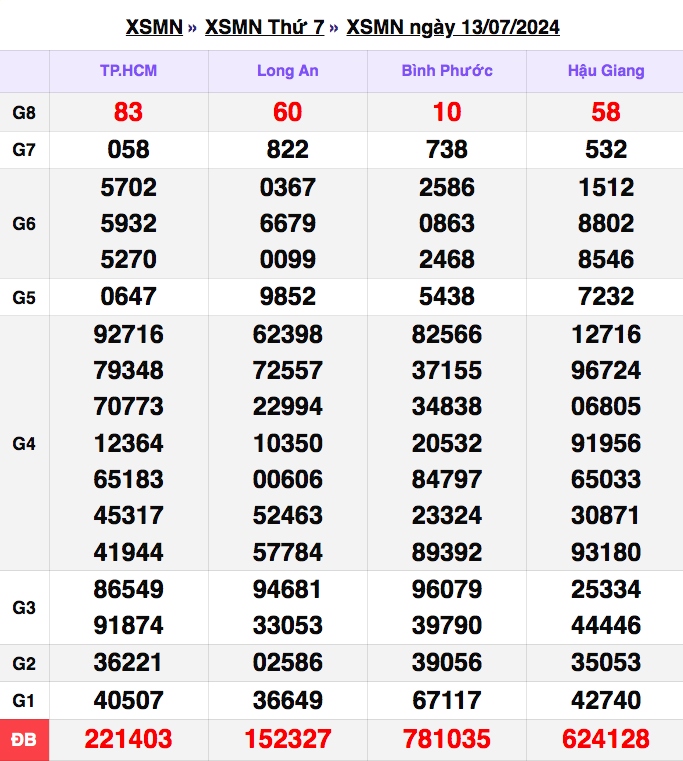The width and height of the screenshot is (683, 761).
Task: Click G5 value 5438
Action: (447, 297)
